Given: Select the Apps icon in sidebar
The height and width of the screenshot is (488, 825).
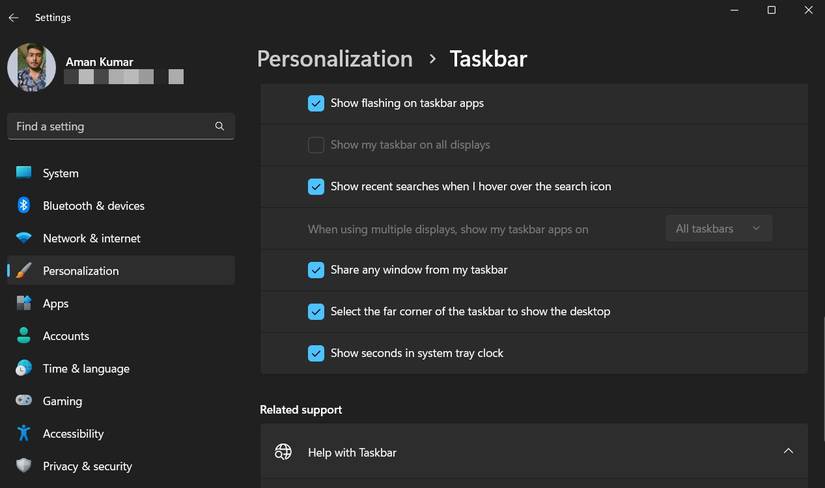Looking at the screenshot, I should (24, 303).
